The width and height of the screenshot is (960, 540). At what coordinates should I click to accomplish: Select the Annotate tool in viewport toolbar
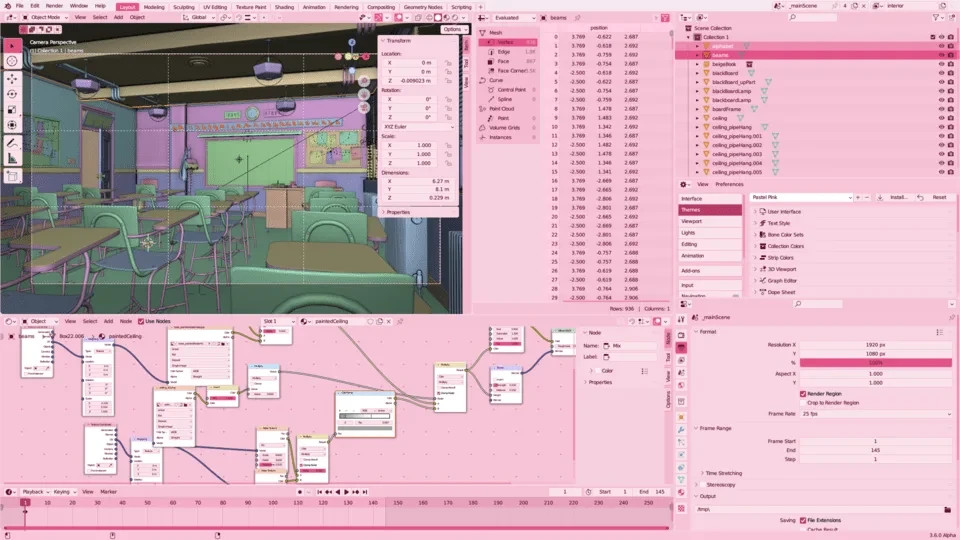pyautogui.click(x=12, y=143)
